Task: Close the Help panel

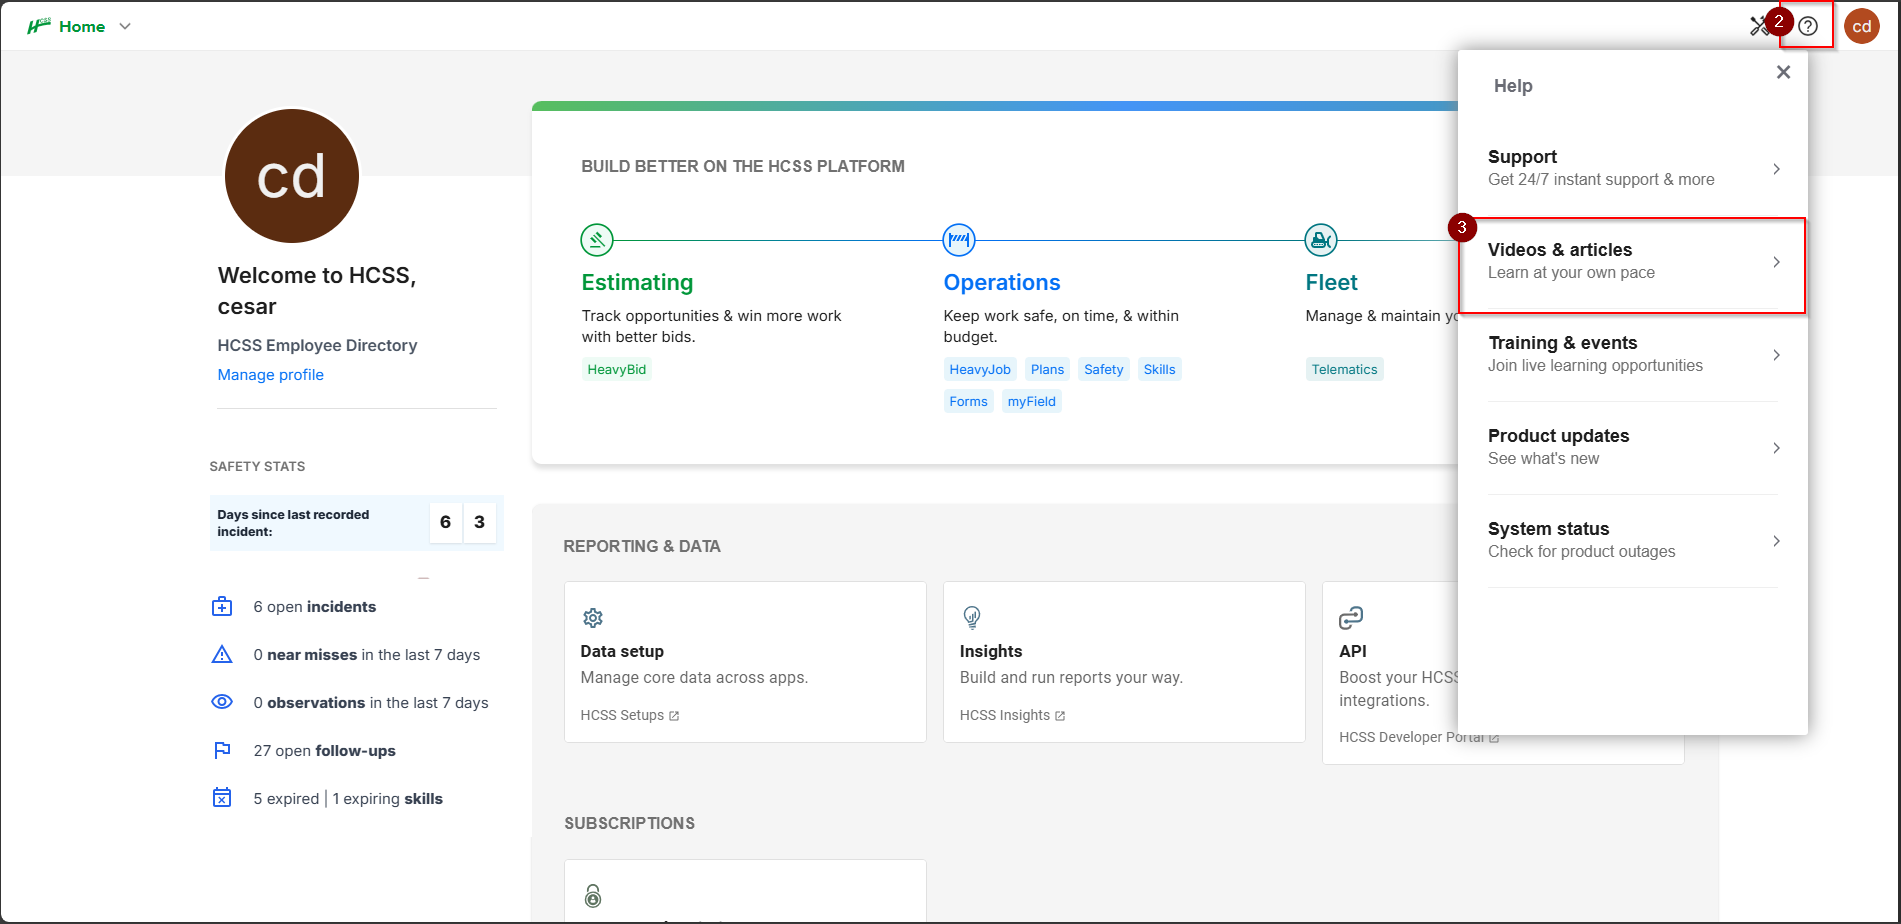Action: click(1783, 72)
